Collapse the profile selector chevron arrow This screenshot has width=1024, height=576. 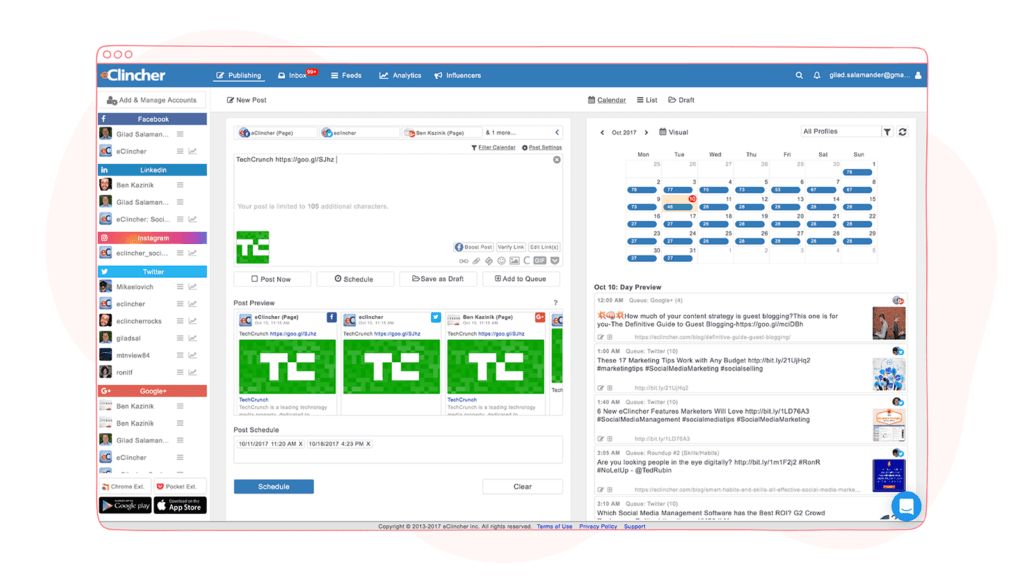(557, 133)
